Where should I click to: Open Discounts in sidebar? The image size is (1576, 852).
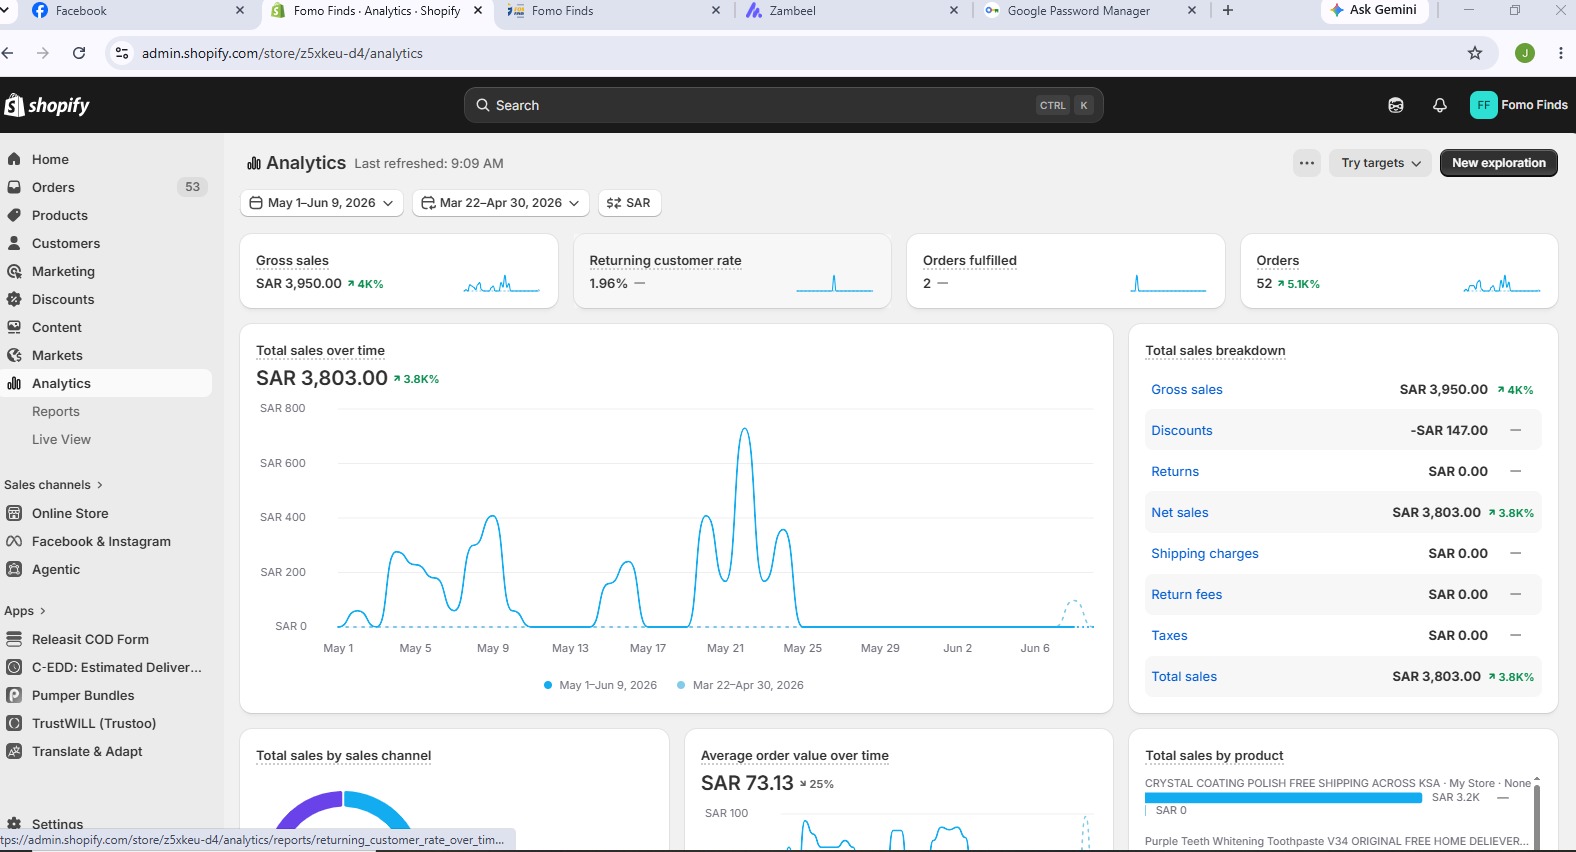(63, 299)
